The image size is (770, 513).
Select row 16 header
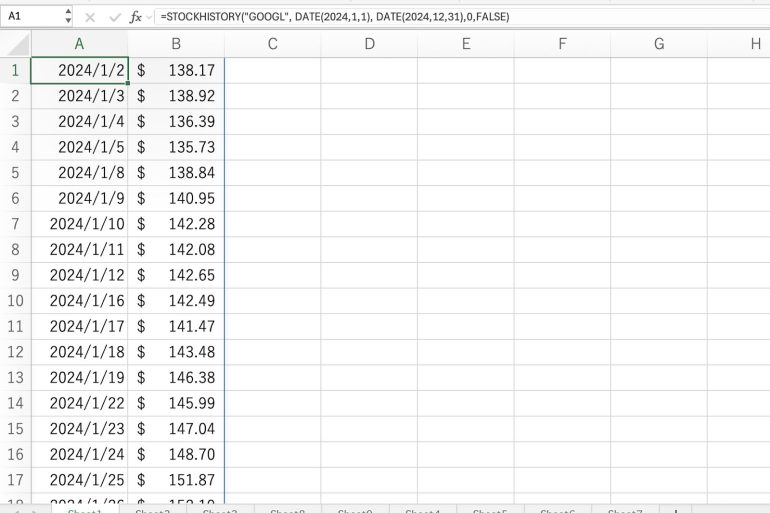pos(15,454)
